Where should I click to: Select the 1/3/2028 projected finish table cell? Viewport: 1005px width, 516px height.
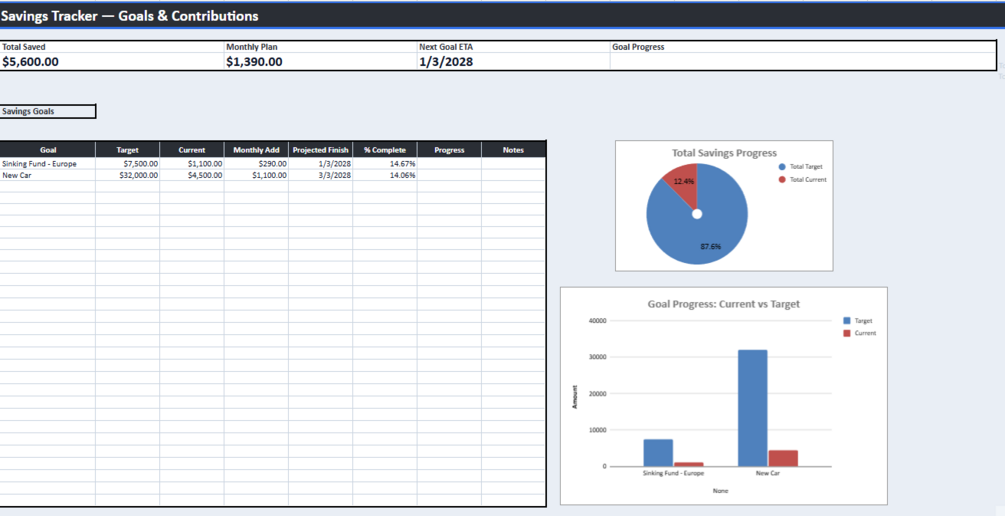pyautogui.click(x=320, y=164)
